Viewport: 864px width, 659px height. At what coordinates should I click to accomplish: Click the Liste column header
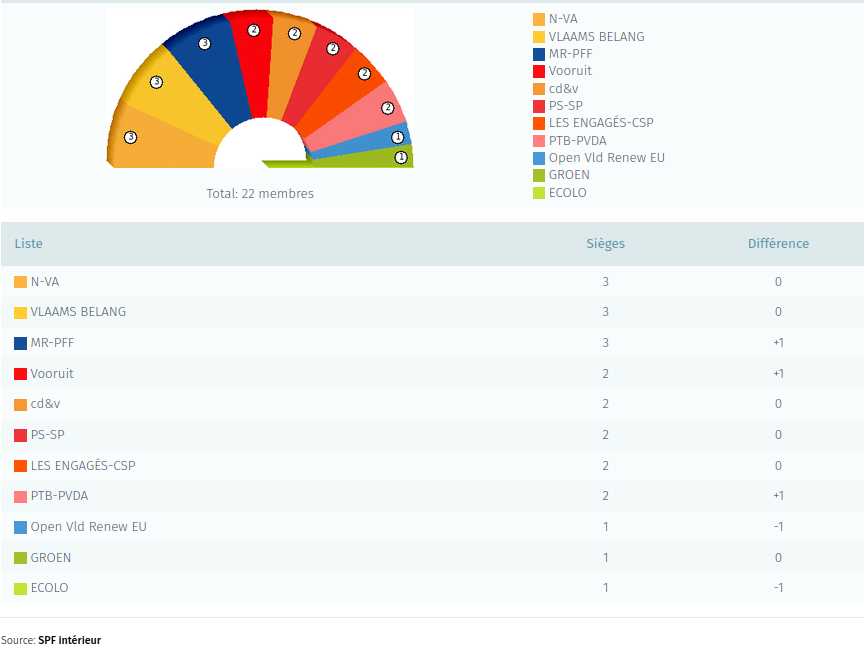point(29,244)
